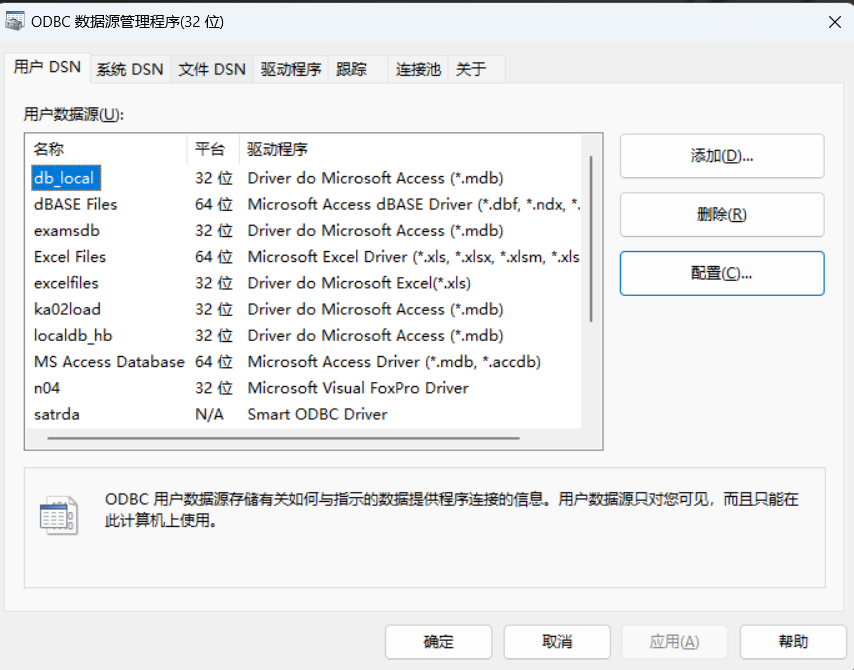
Task: Select the excelfiles data source
Action: 66,283
